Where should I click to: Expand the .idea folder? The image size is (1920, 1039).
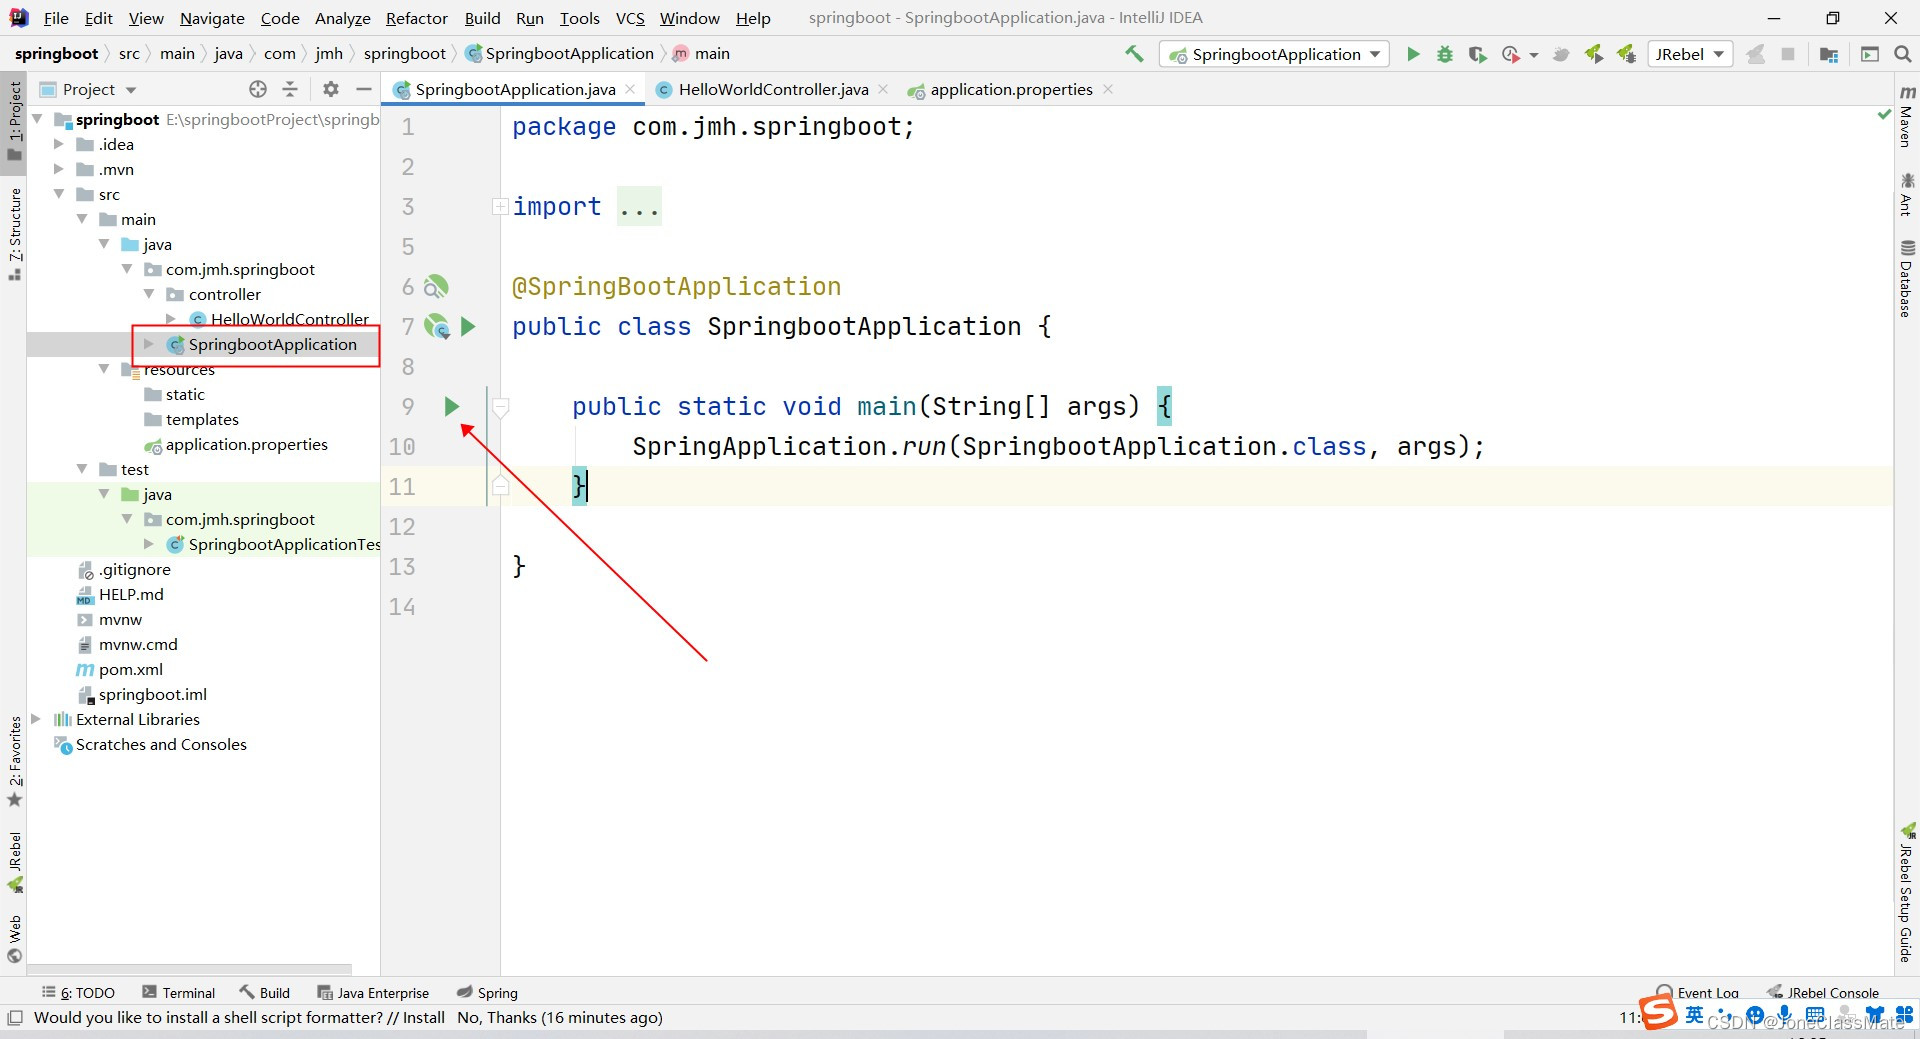pyautogui.click(x=58, y=144)
